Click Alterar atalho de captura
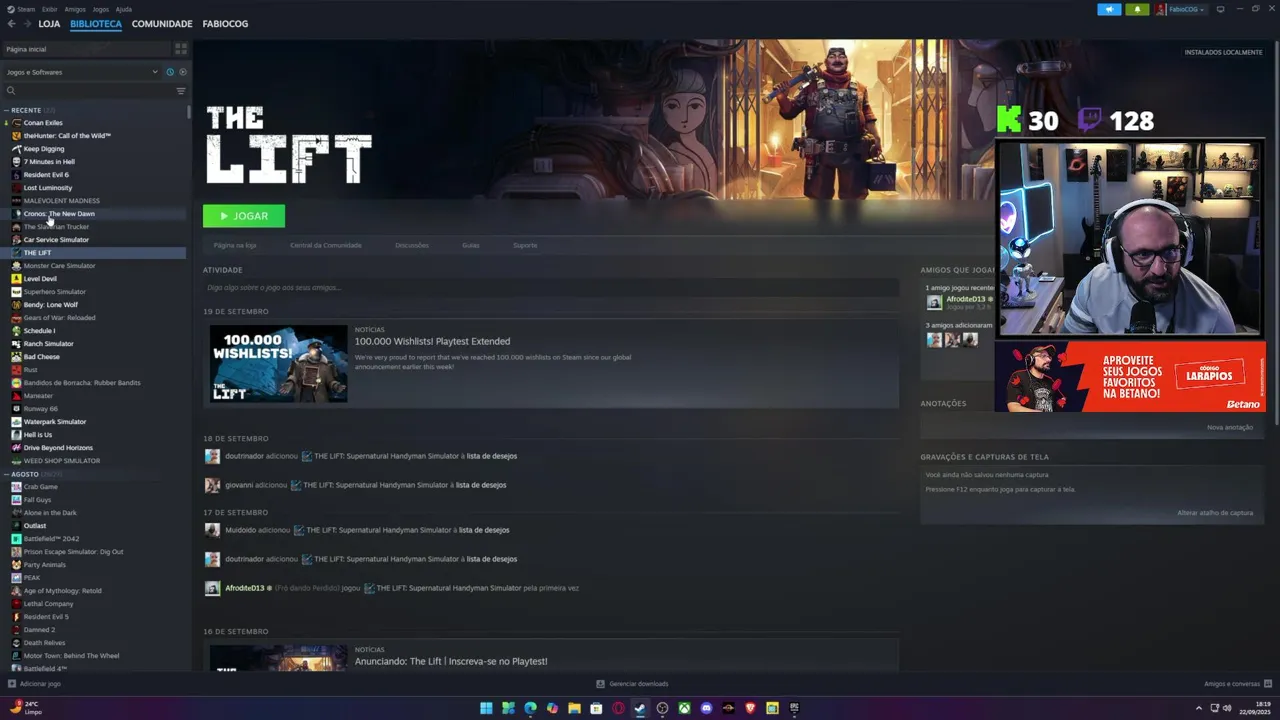This screenshot has height=720, width=1280. [x=1215, y=513]
